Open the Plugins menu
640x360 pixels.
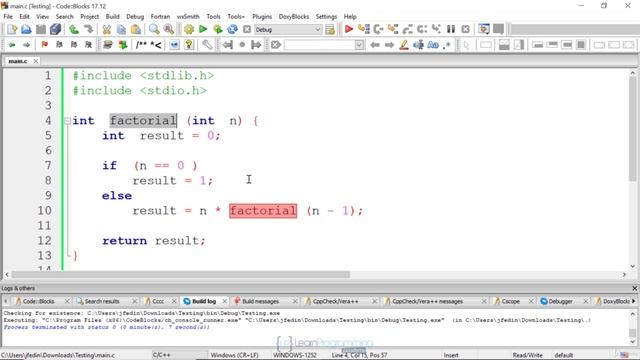tap(262, 17)
